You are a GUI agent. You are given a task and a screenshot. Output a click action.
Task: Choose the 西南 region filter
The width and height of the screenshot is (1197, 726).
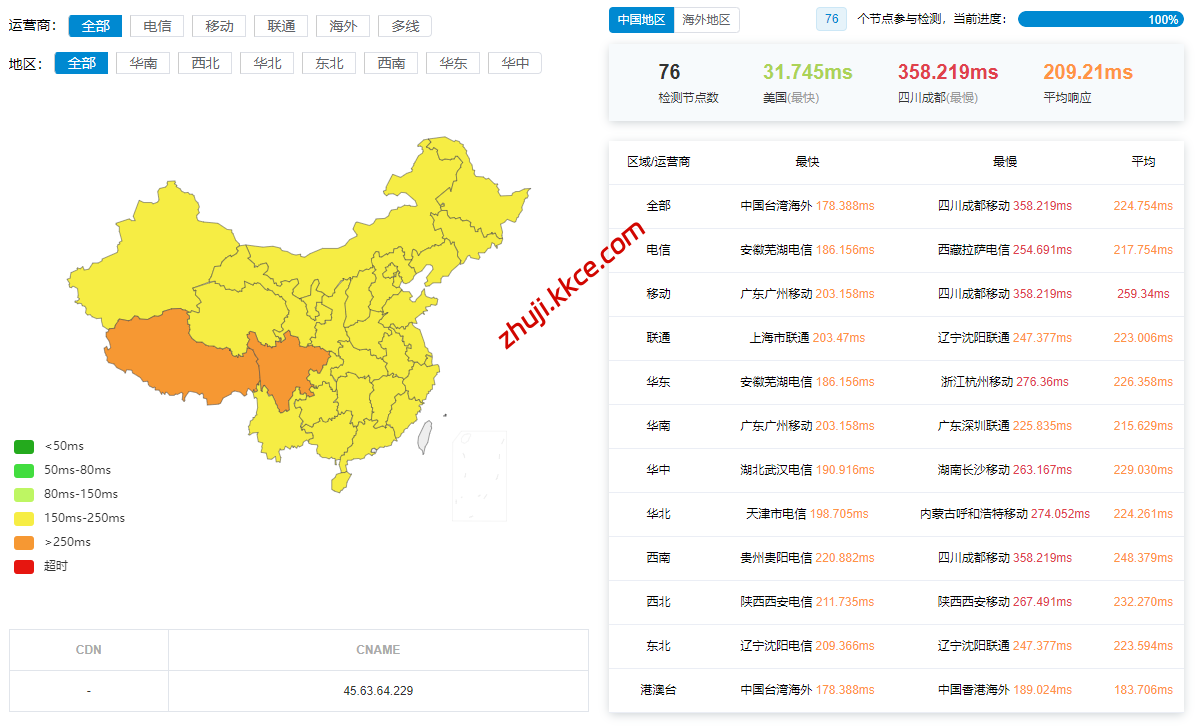[391, 63]
